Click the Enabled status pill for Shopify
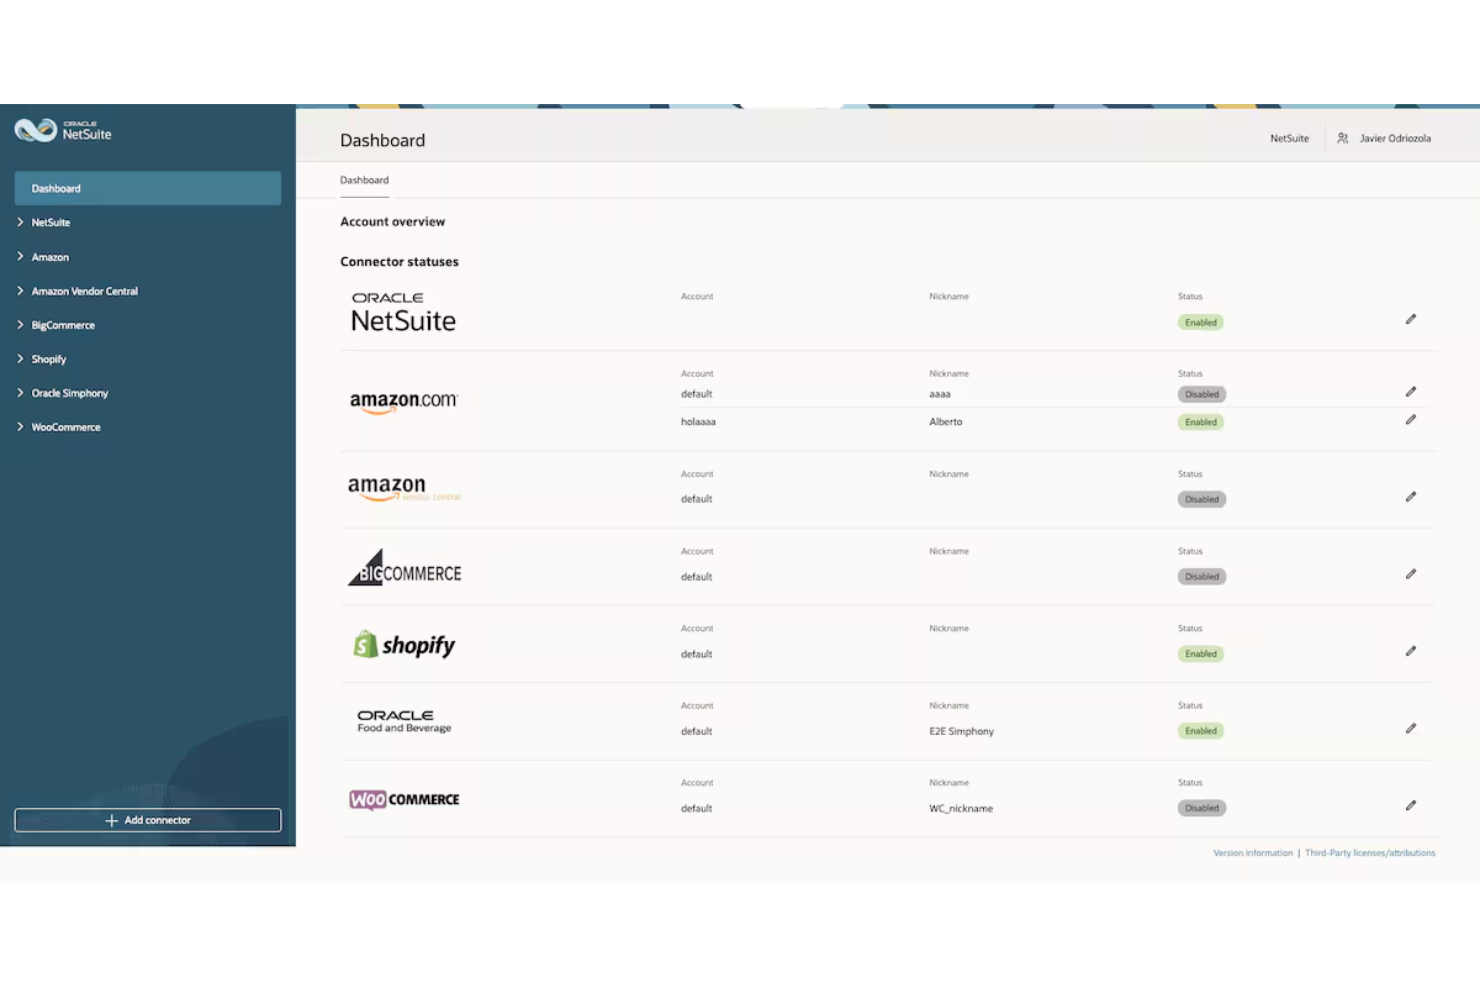The width and height of the screenshot is (1480, 987). click(x=1200, y=653)
